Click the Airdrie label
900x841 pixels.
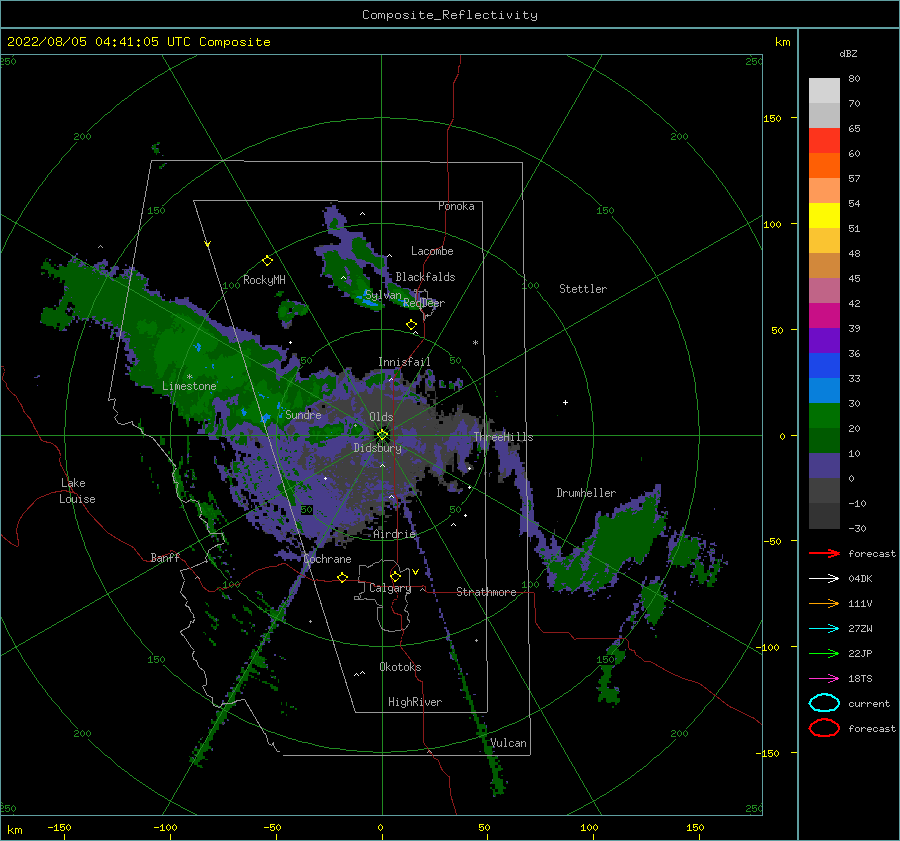[x=394, y=534]
